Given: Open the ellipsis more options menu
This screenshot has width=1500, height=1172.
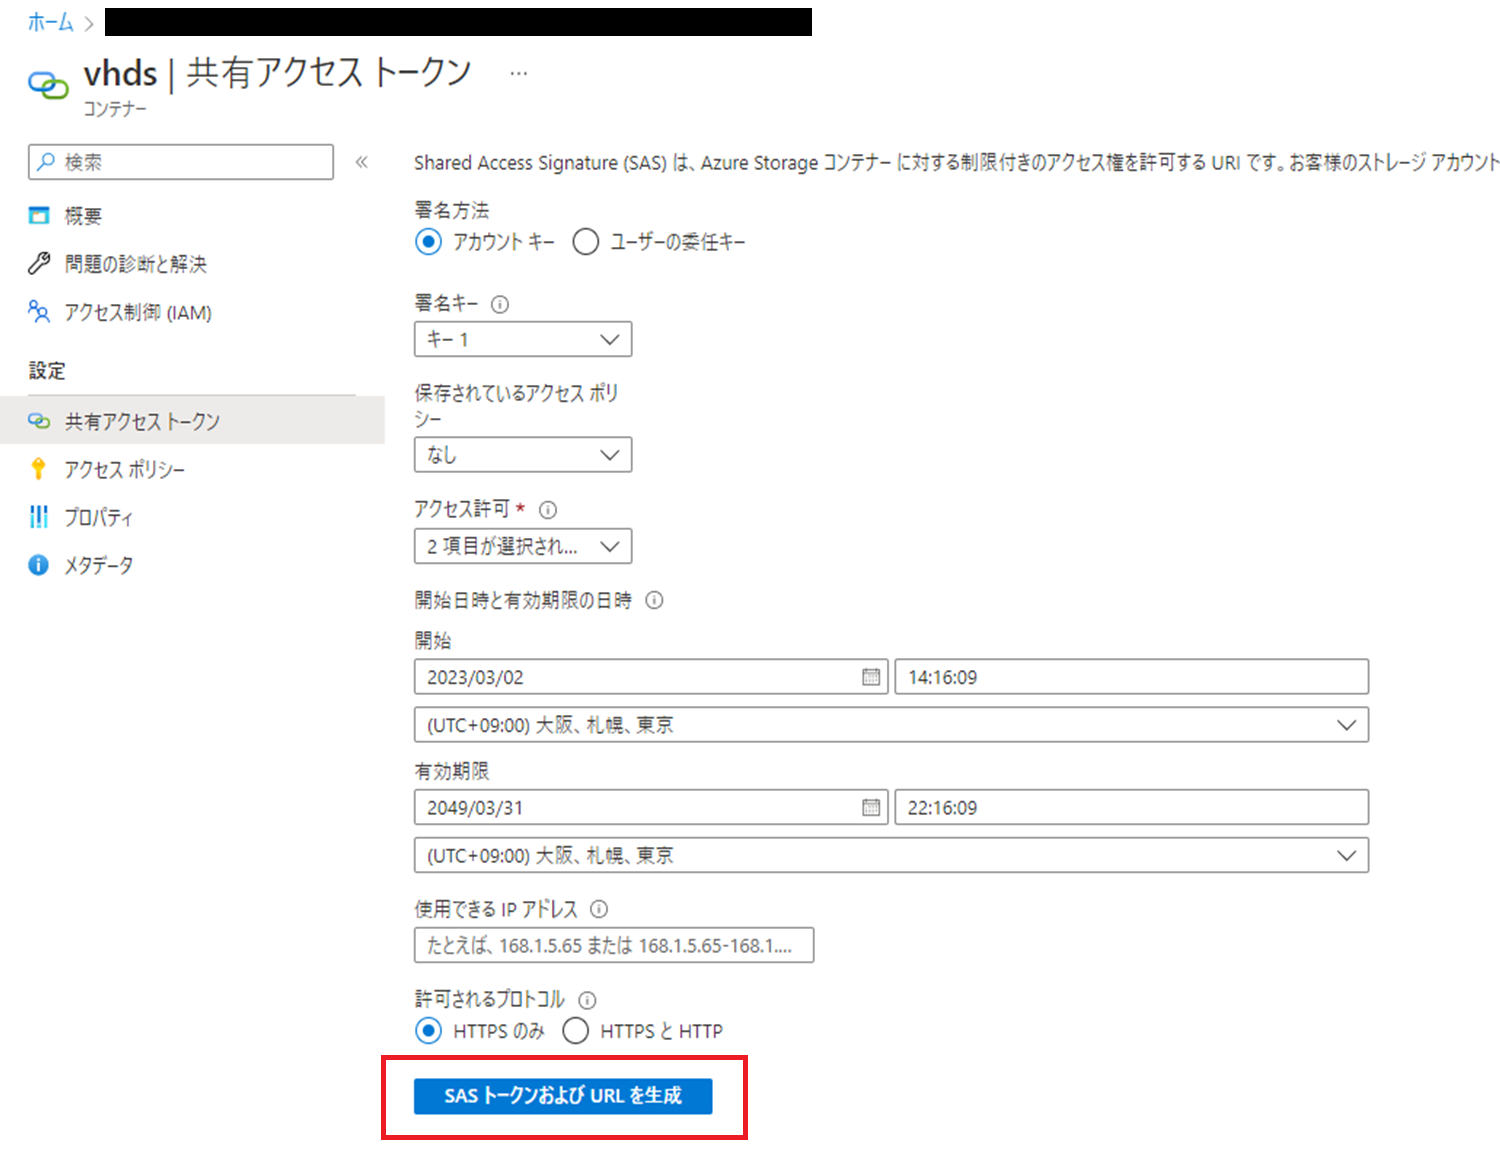Looking at the screenshot, I should point(518,73).
